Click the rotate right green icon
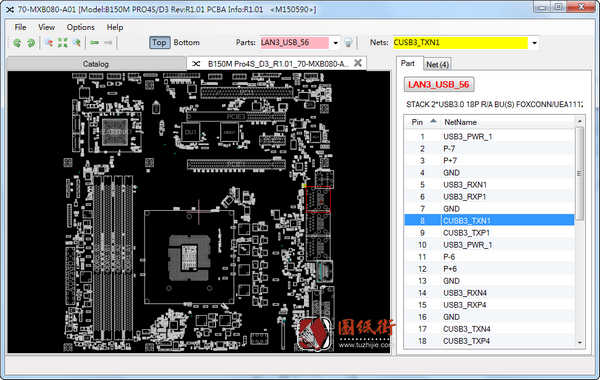This screenshot has height=380, width=600. point(31,43)
